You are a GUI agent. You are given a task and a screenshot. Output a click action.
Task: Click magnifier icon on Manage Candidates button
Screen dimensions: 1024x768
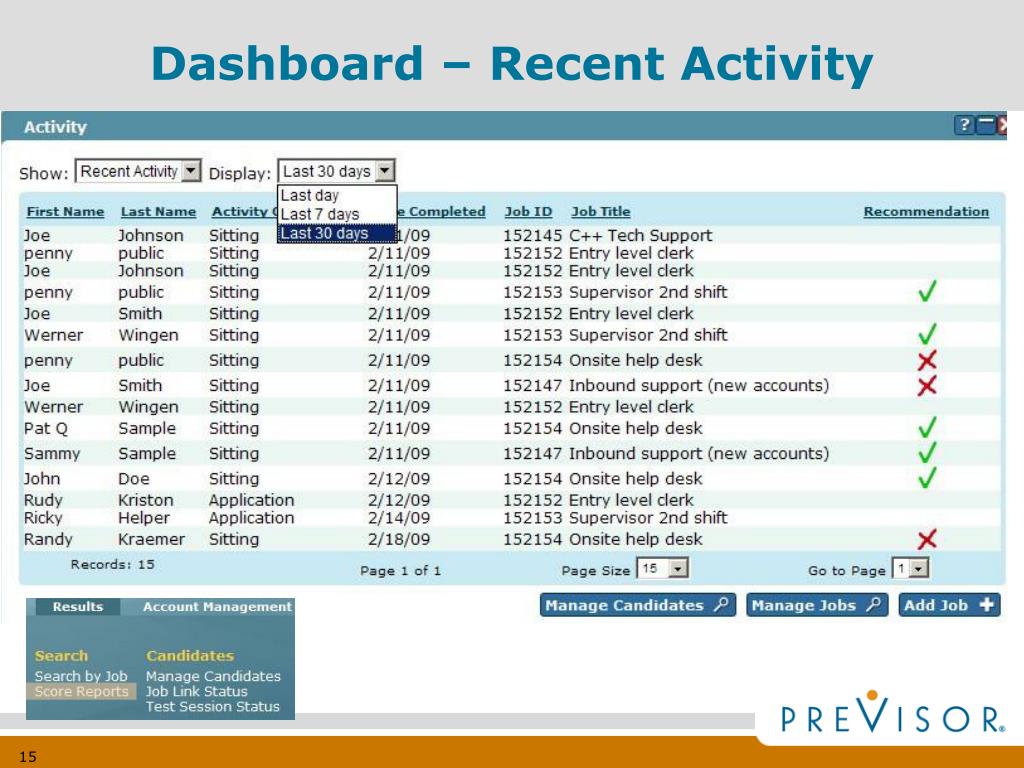[x=720, y=605]
